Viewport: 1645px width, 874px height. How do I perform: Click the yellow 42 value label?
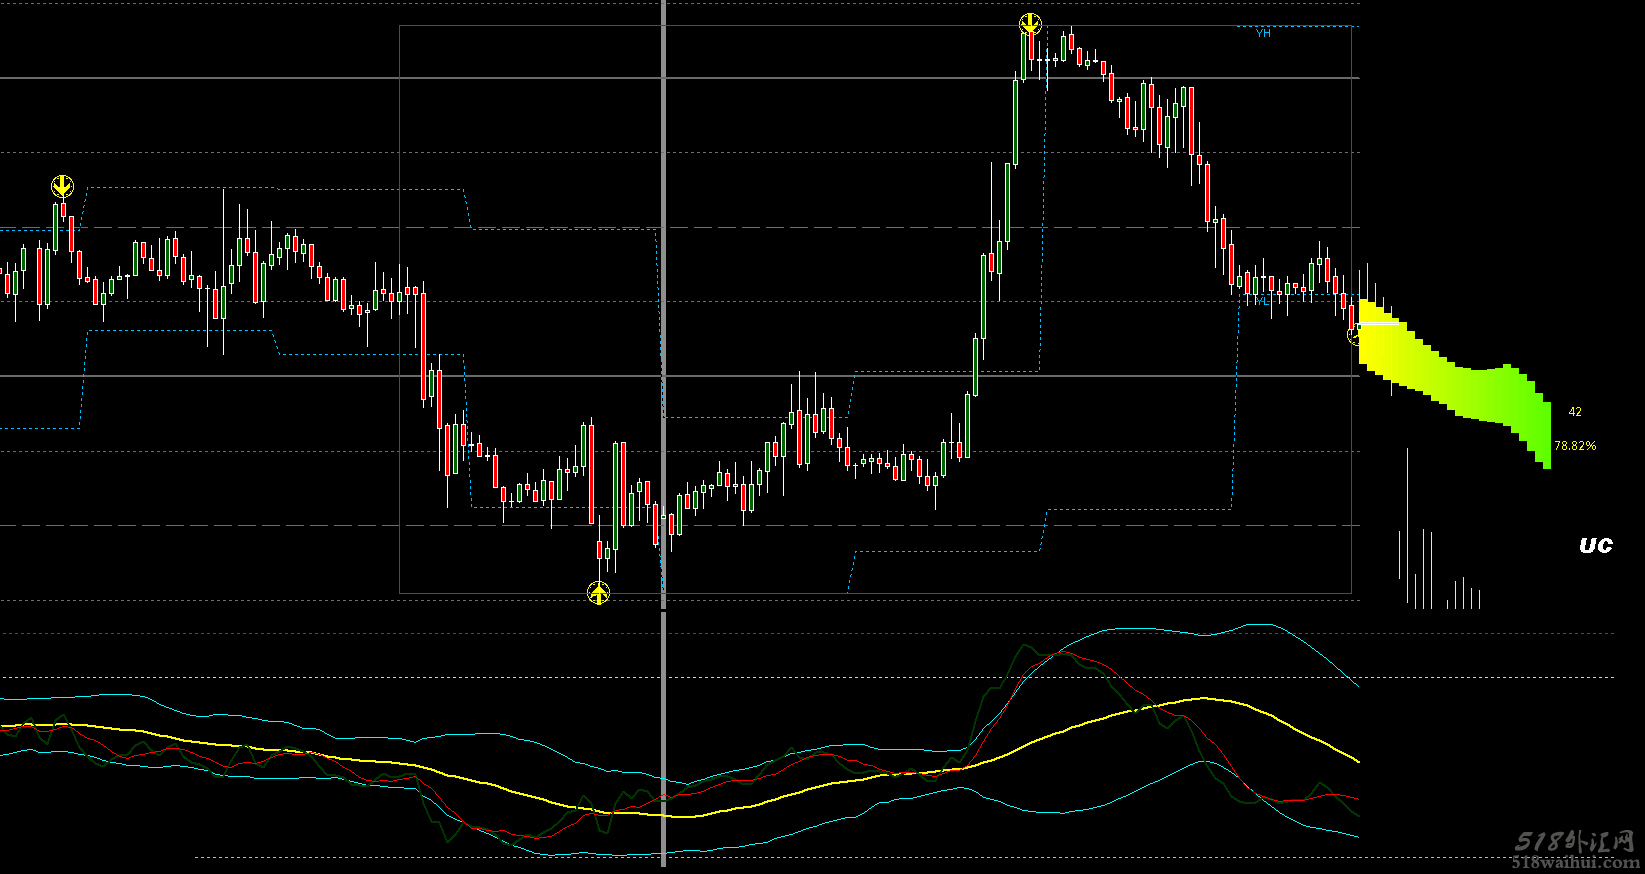pos(1575,412)
